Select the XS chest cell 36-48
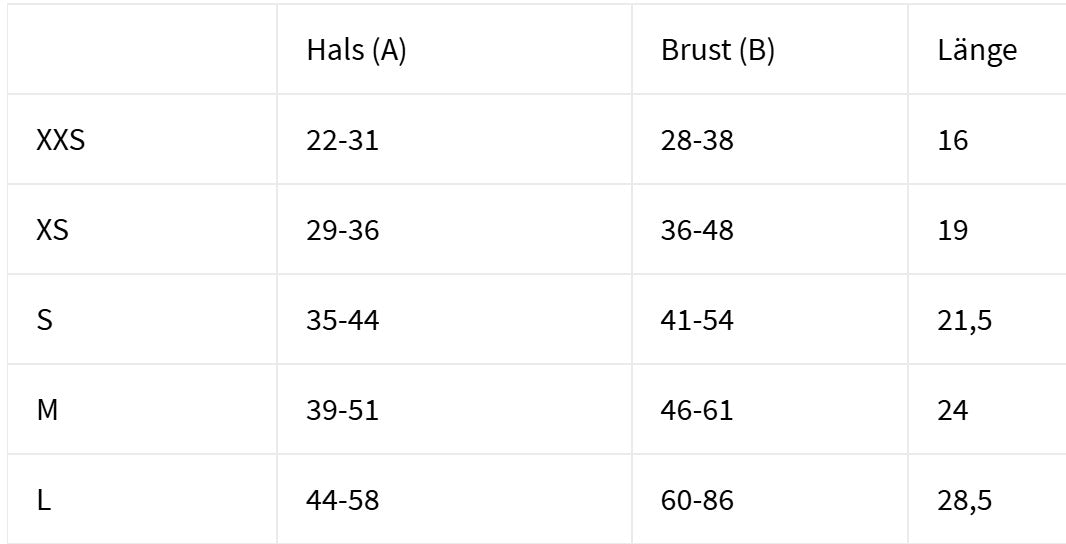 (x=697, y=231)
